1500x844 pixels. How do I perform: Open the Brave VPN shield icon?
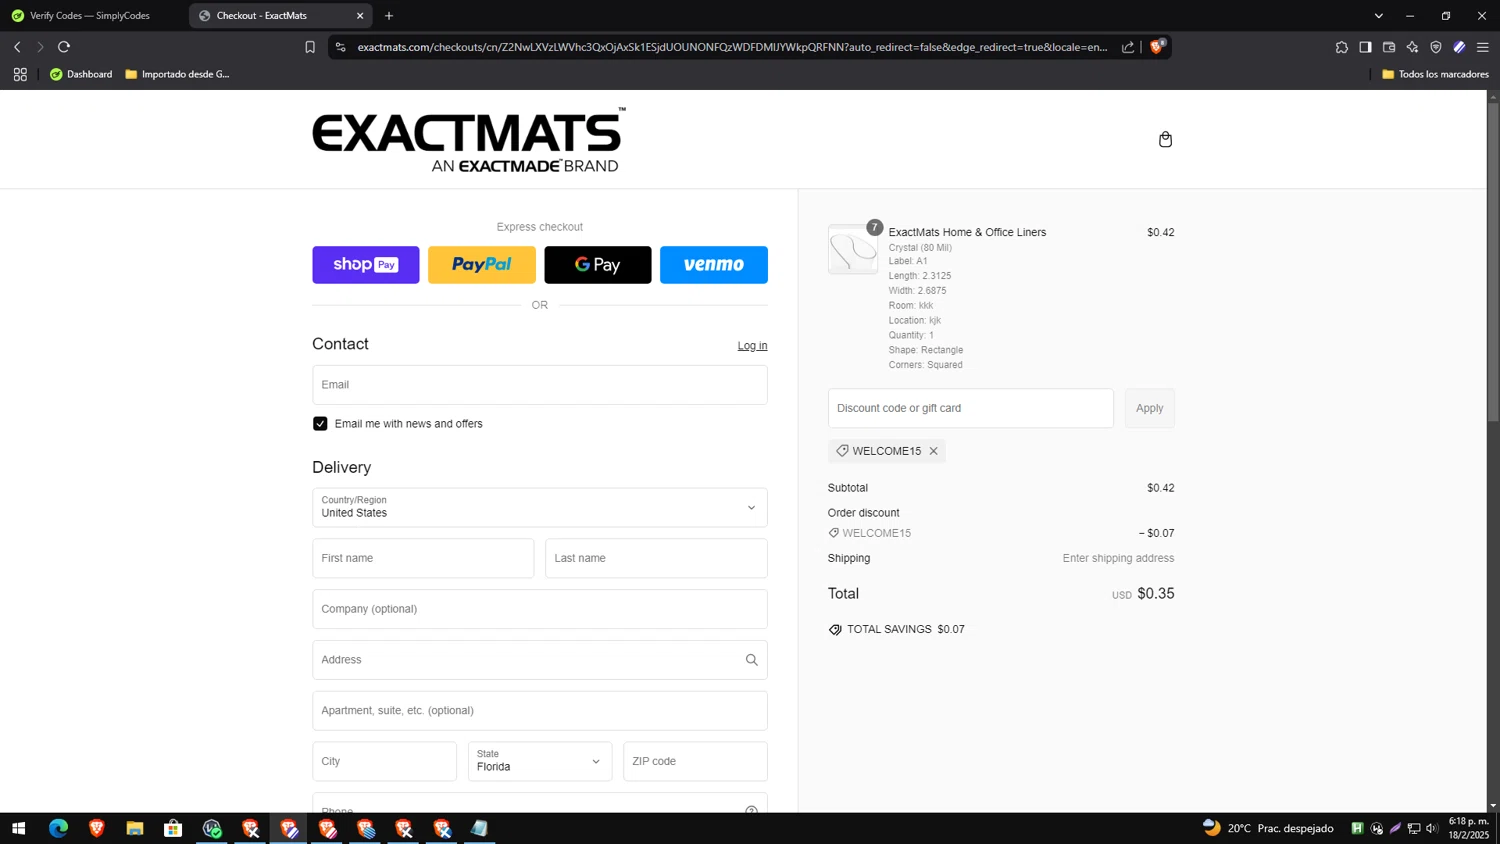(1436, 47)
